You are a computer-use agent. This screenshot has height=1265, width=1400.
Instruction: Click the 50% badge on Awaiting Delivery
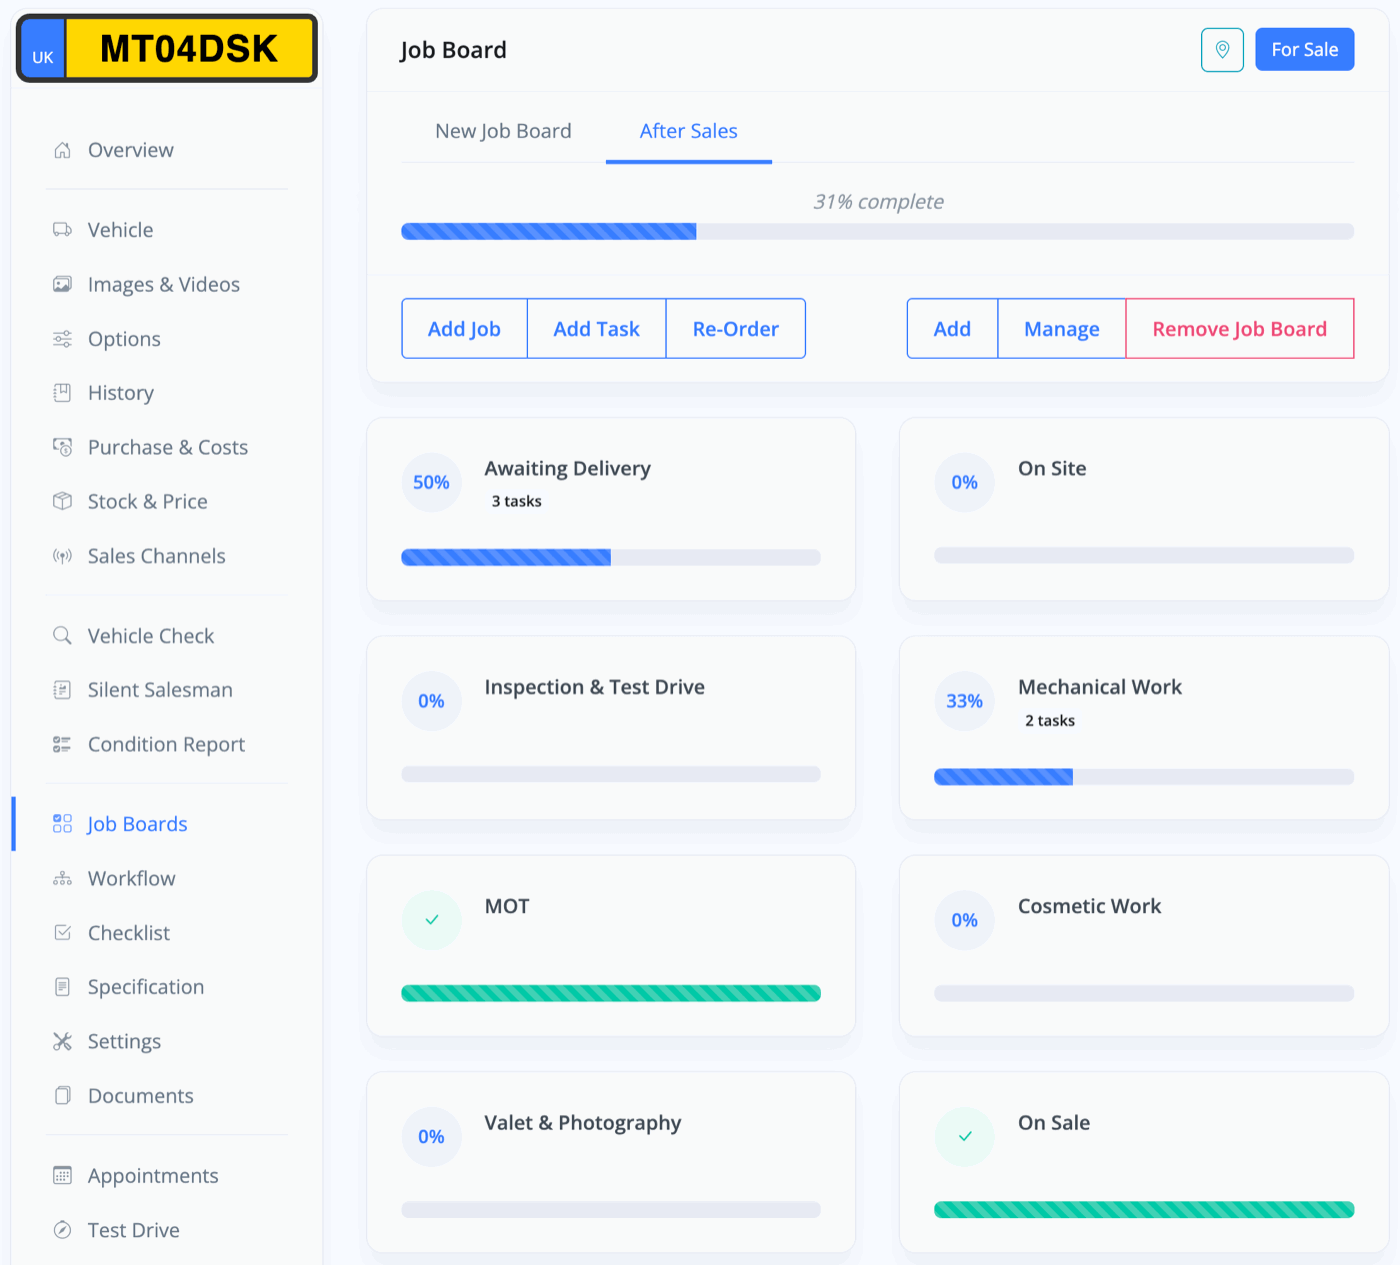tap(432, 483)
